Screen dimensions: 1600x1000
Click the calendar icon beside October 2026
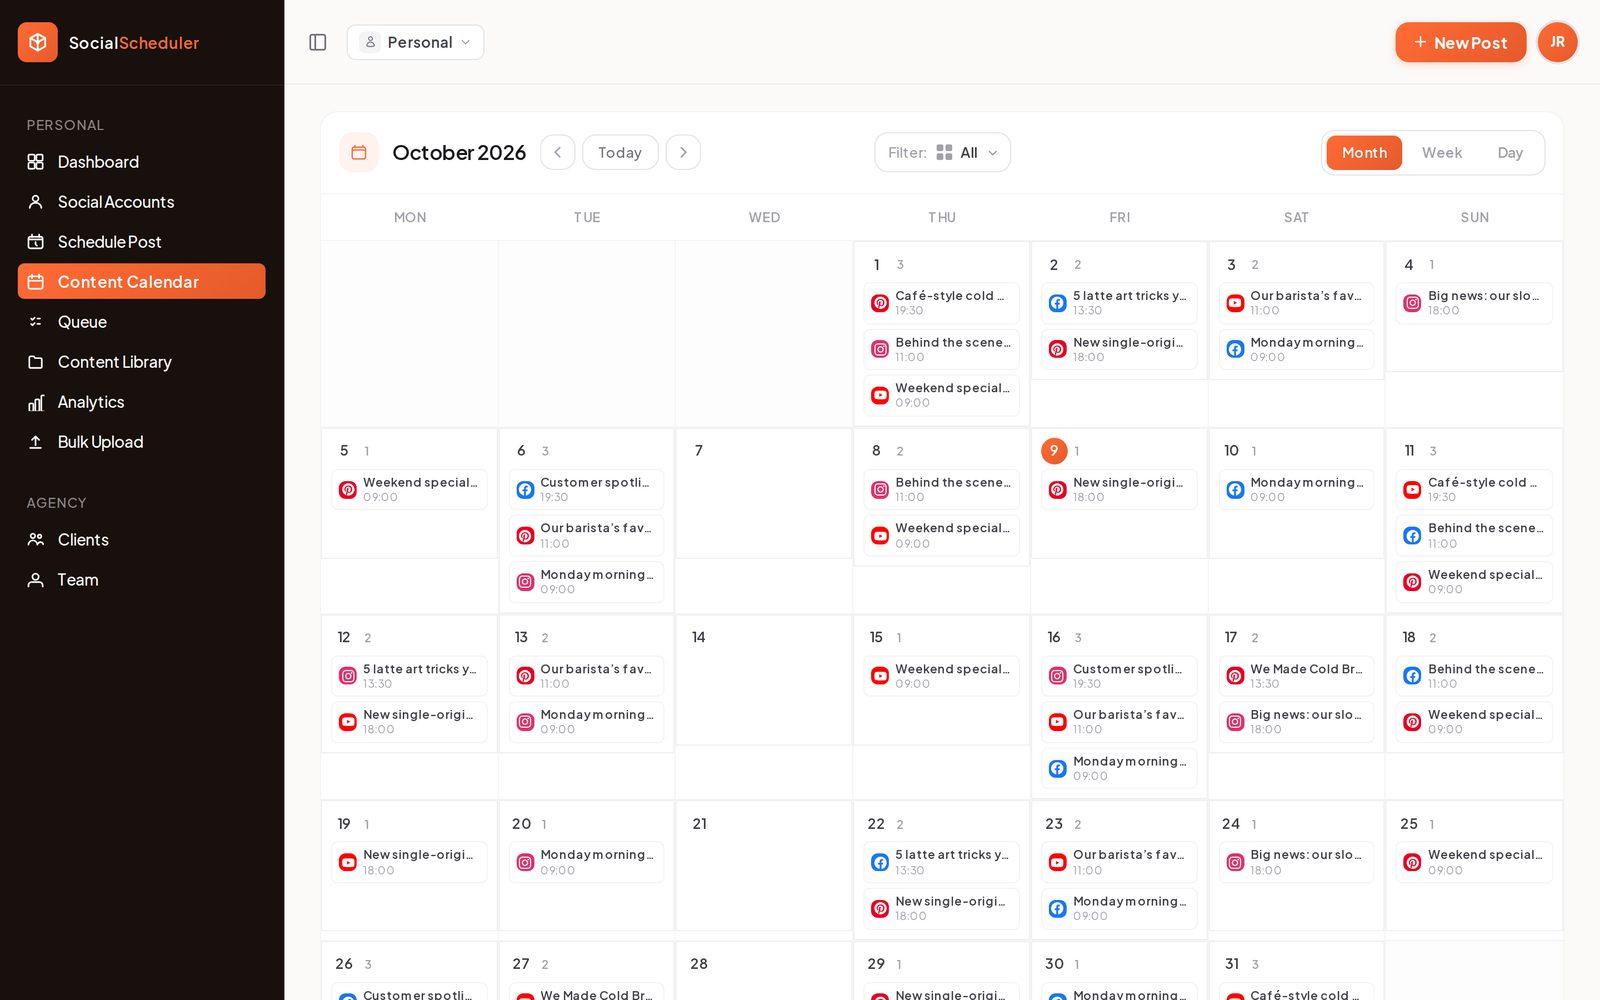[359, 152]
